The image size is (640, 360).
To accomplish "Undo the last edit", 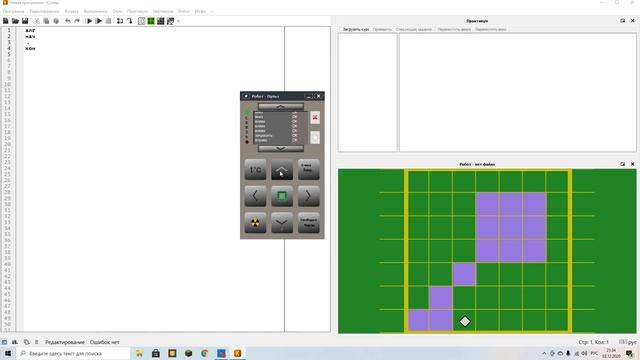I will click(68, 21).
